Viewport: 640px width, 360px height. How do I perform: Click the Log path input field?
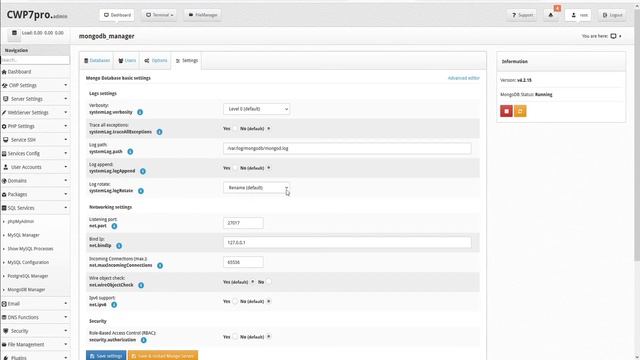[x=347, y=148]
